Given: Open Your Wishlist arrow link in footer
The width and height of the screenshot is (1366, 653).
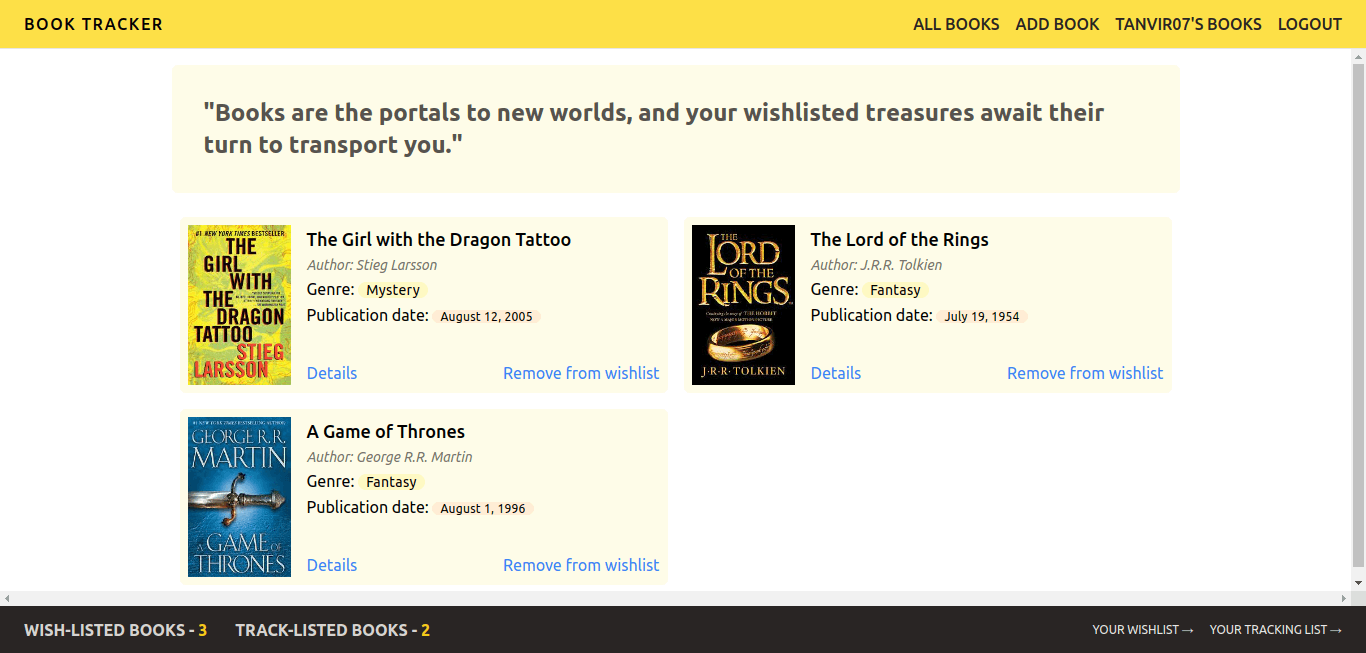Looking at the screenshot, I should [1143, 630].
